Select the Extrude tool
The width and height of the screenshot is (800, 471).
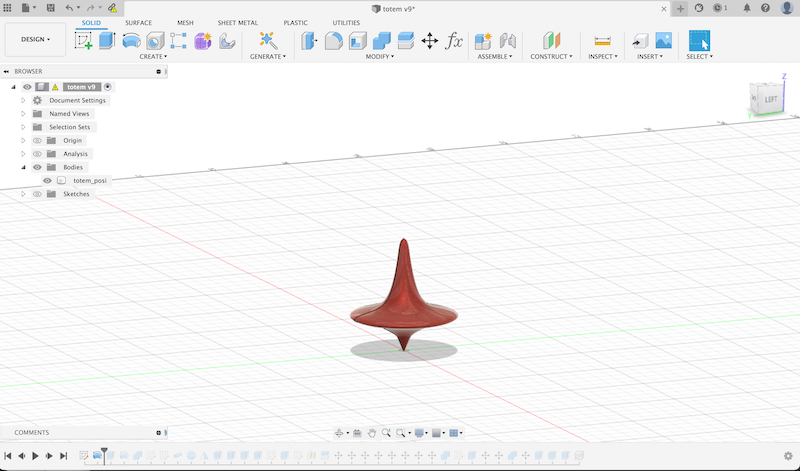107,40
